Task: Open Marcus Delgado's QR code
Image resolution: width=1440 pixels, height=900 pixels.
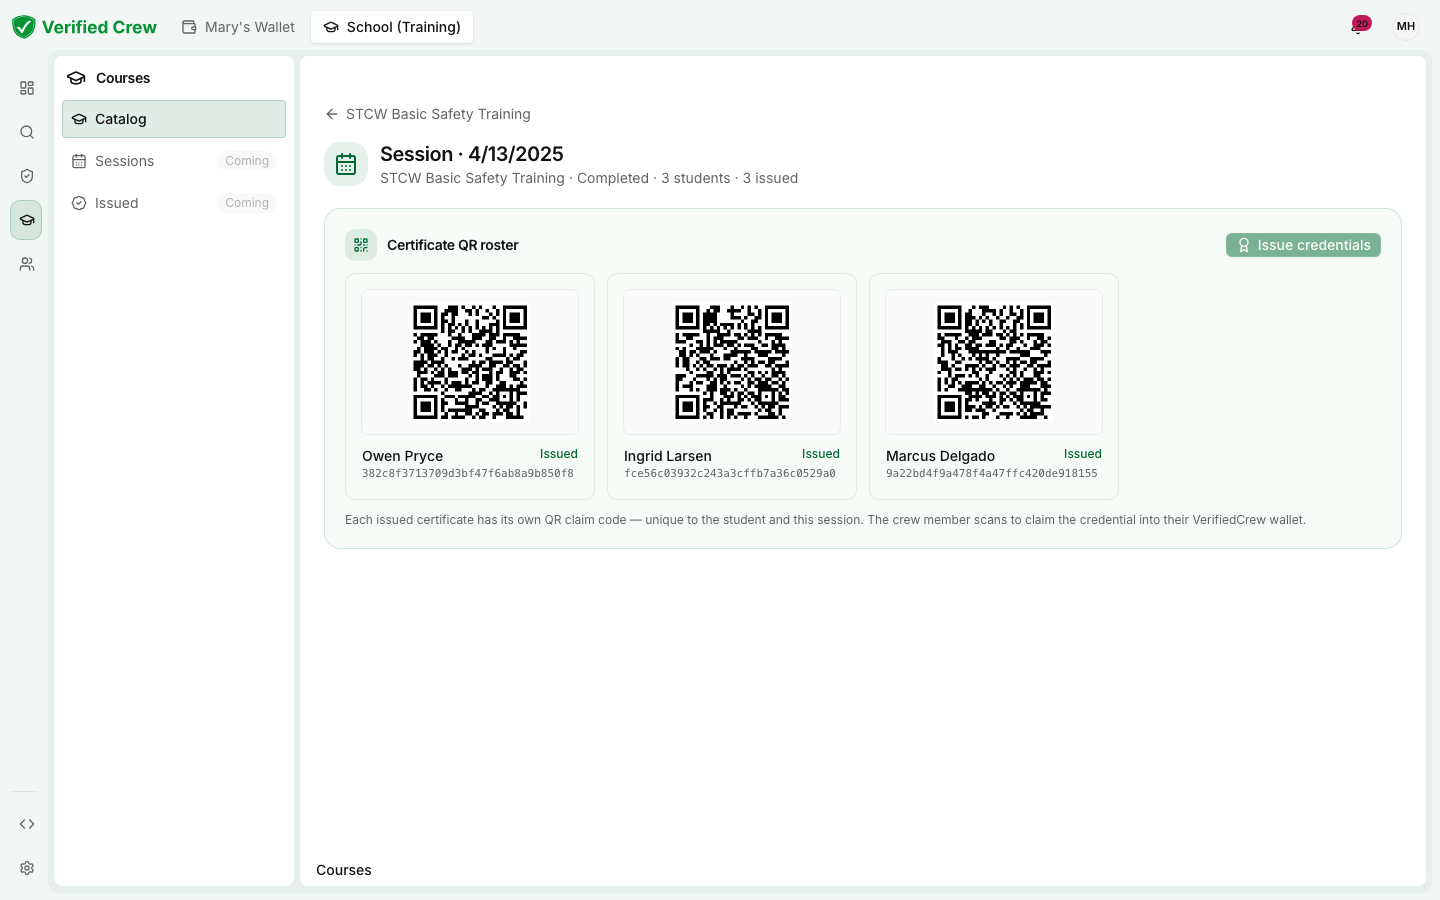Action: [994, 362]
